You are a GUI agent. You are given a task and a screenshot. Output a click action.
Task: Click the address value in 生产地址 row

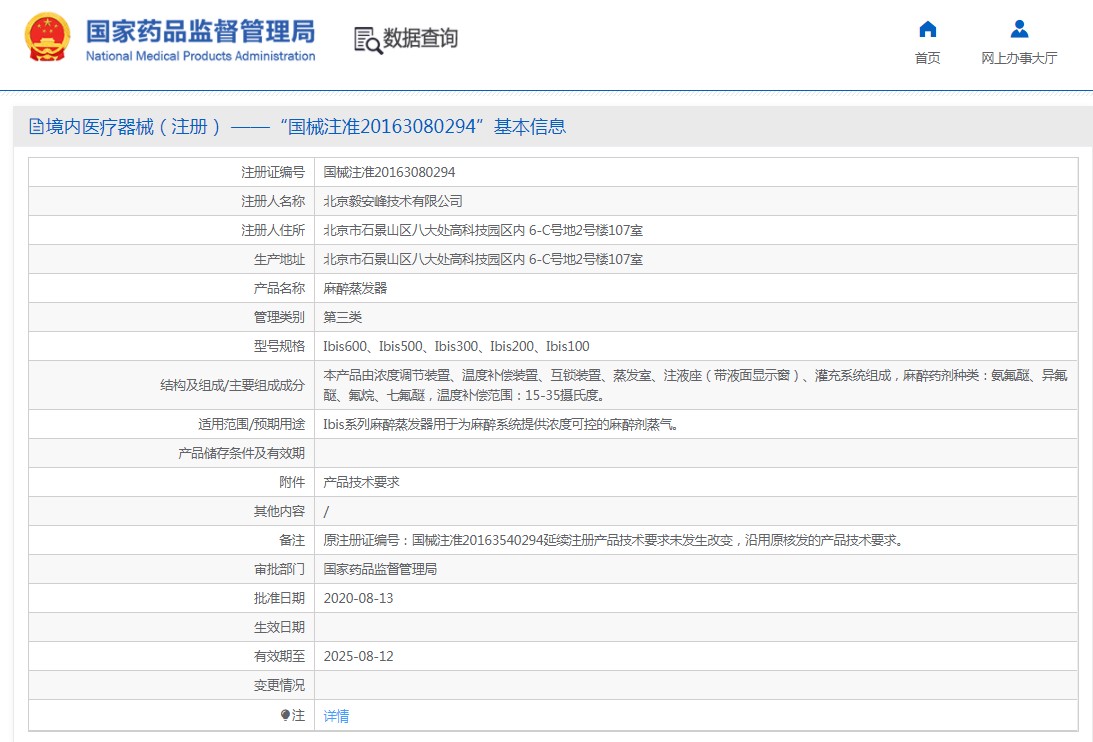tap(483, 259)
